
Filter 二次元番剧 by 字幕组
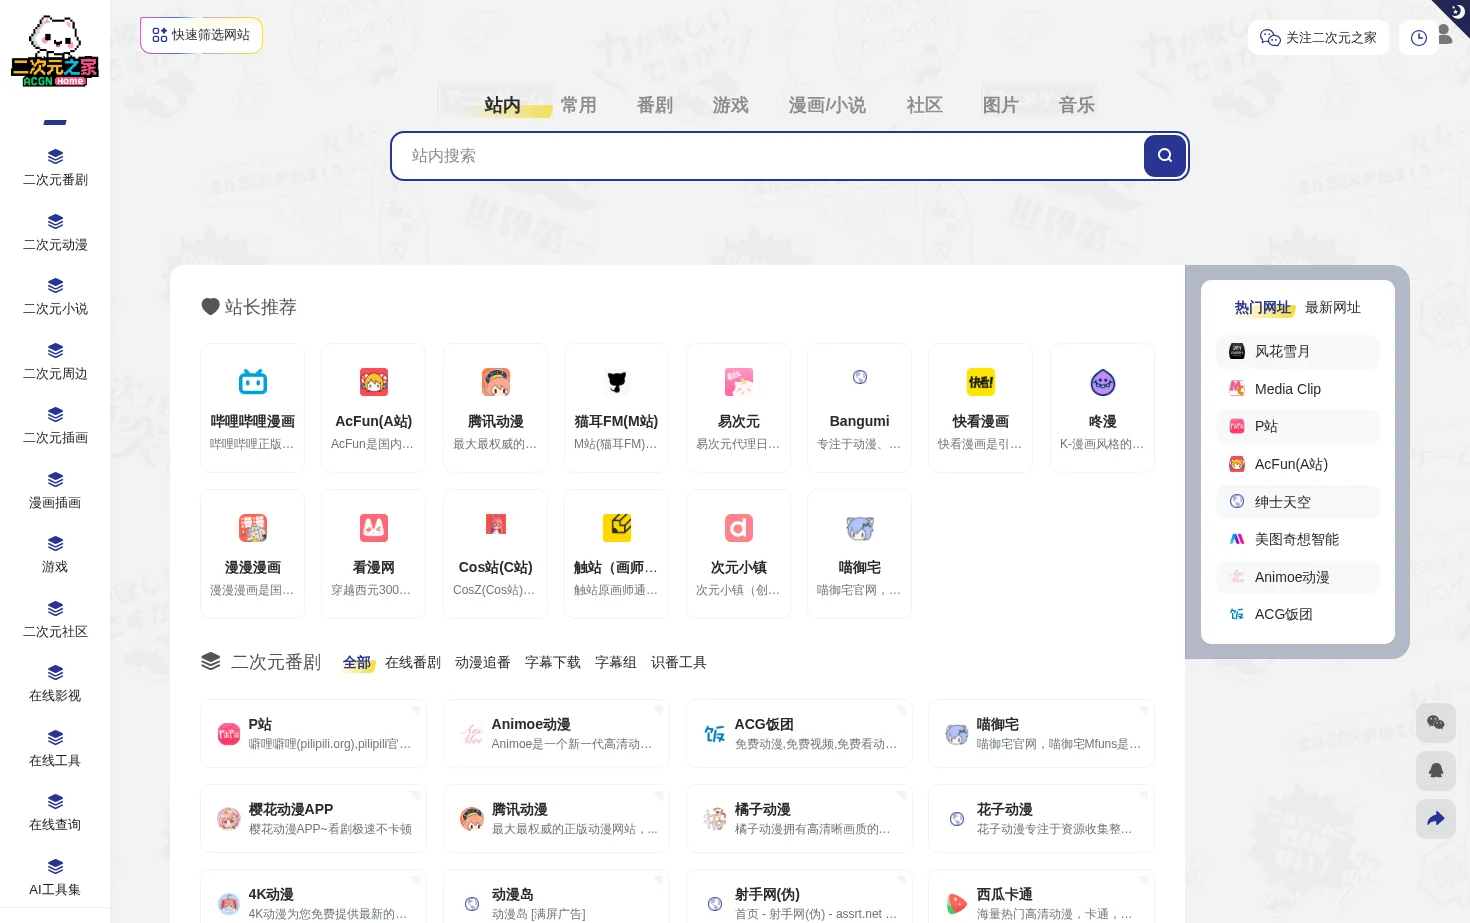(x=616, y=662)
